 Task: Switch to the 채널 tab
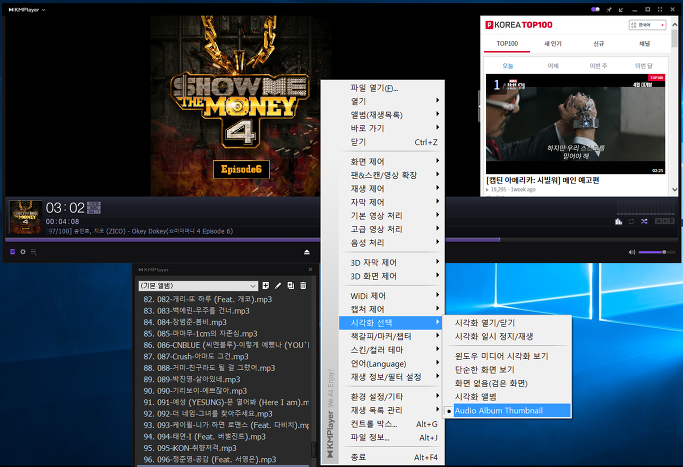644,44
